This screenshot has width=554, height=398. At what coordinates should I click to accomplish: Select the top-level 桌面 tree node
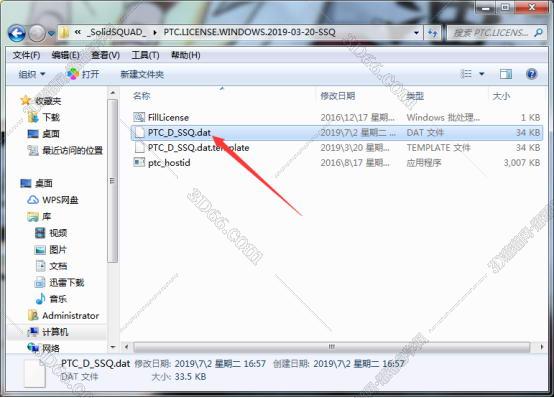(44, 183)
